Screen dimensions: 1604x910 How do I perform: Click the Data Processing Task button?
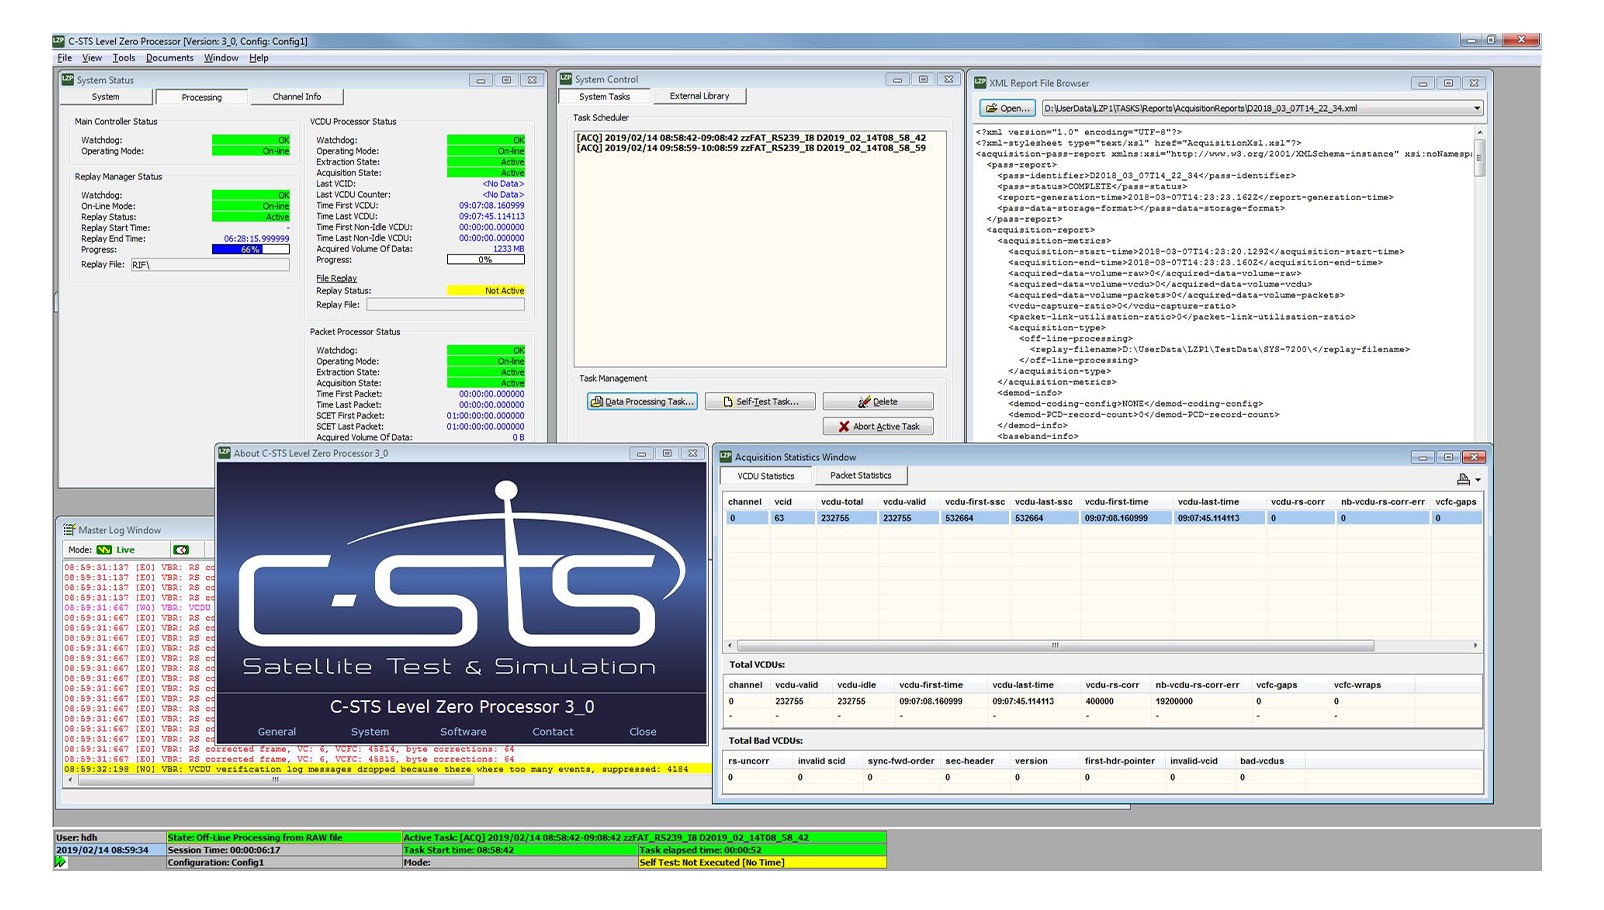coord(642,402)
